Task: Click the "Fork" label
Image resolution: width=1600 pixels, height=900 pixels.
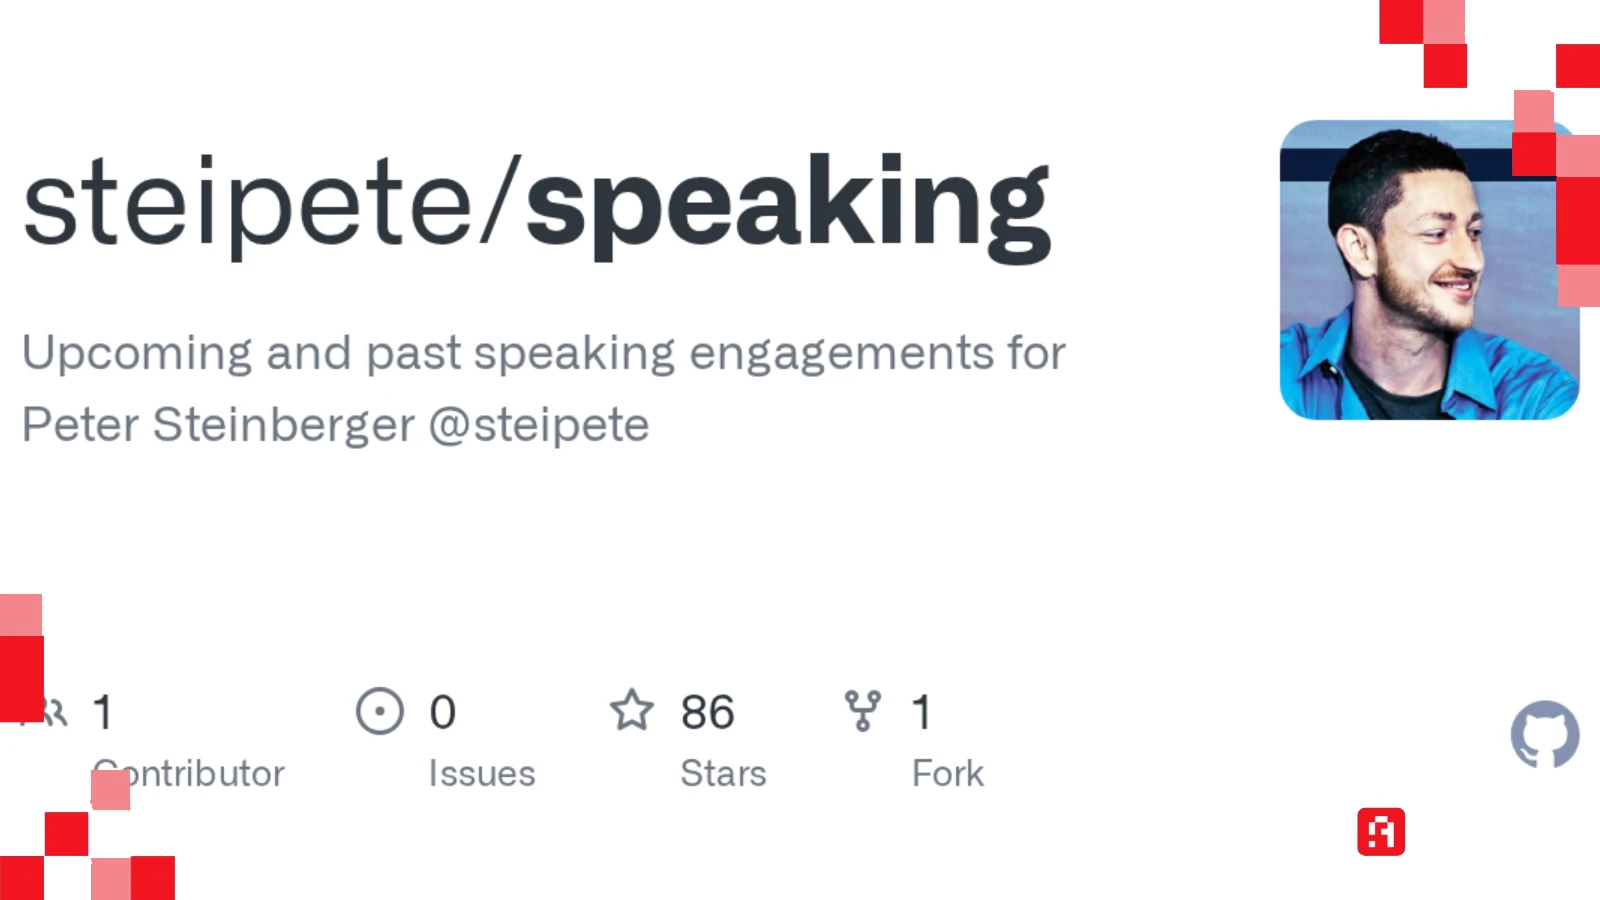Action: coord(948,773)
